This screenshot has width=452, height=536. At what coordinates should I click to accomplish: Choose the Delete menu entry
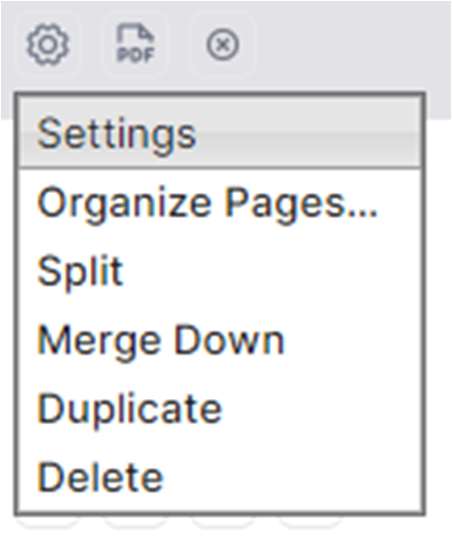click(219, 477)
